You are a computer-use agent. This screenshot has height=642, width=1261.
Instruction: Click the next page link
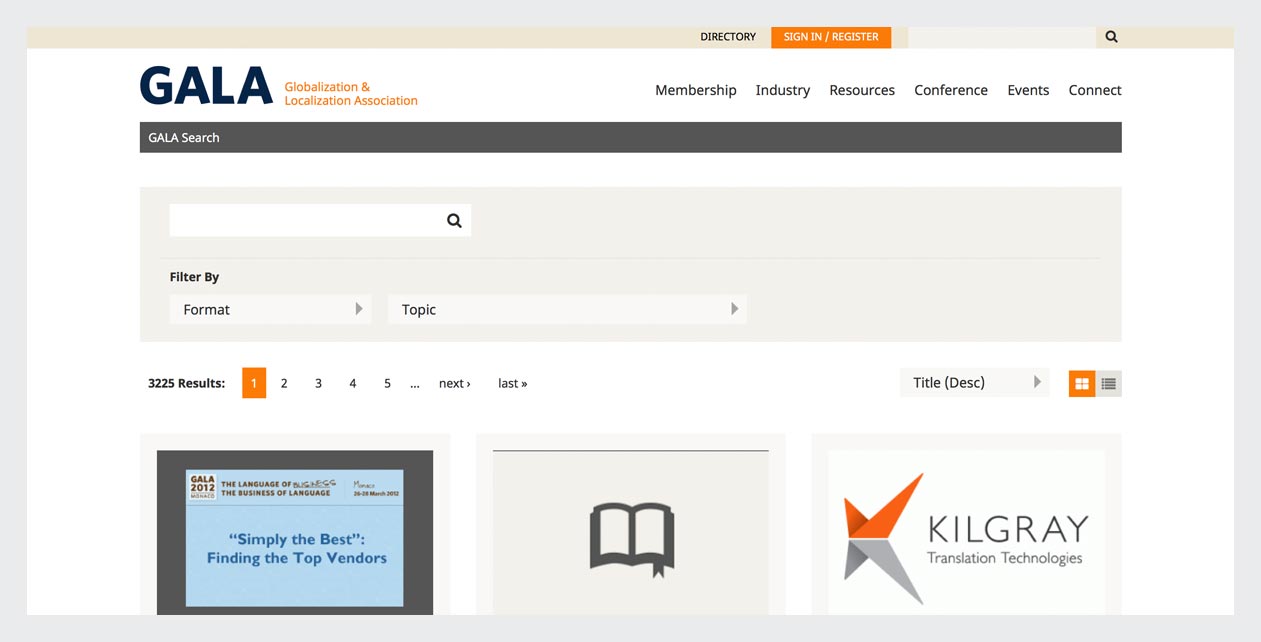[x=455, y=383]
